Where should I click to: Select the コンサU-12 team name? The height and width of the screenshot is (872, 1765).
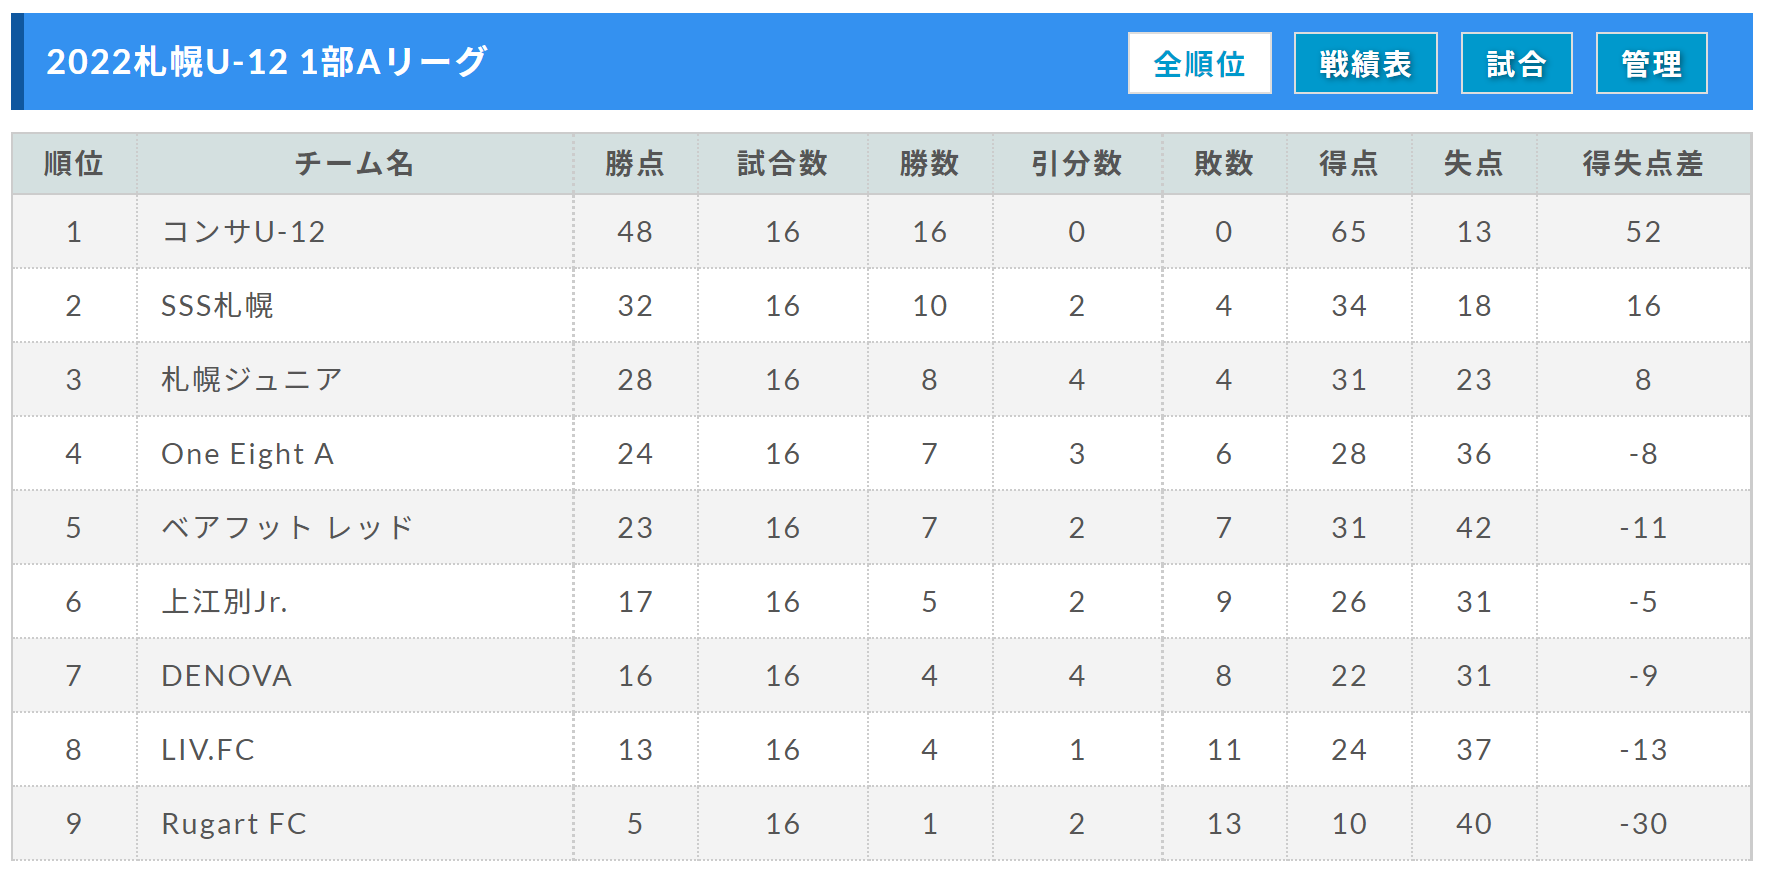click(244, 232)
